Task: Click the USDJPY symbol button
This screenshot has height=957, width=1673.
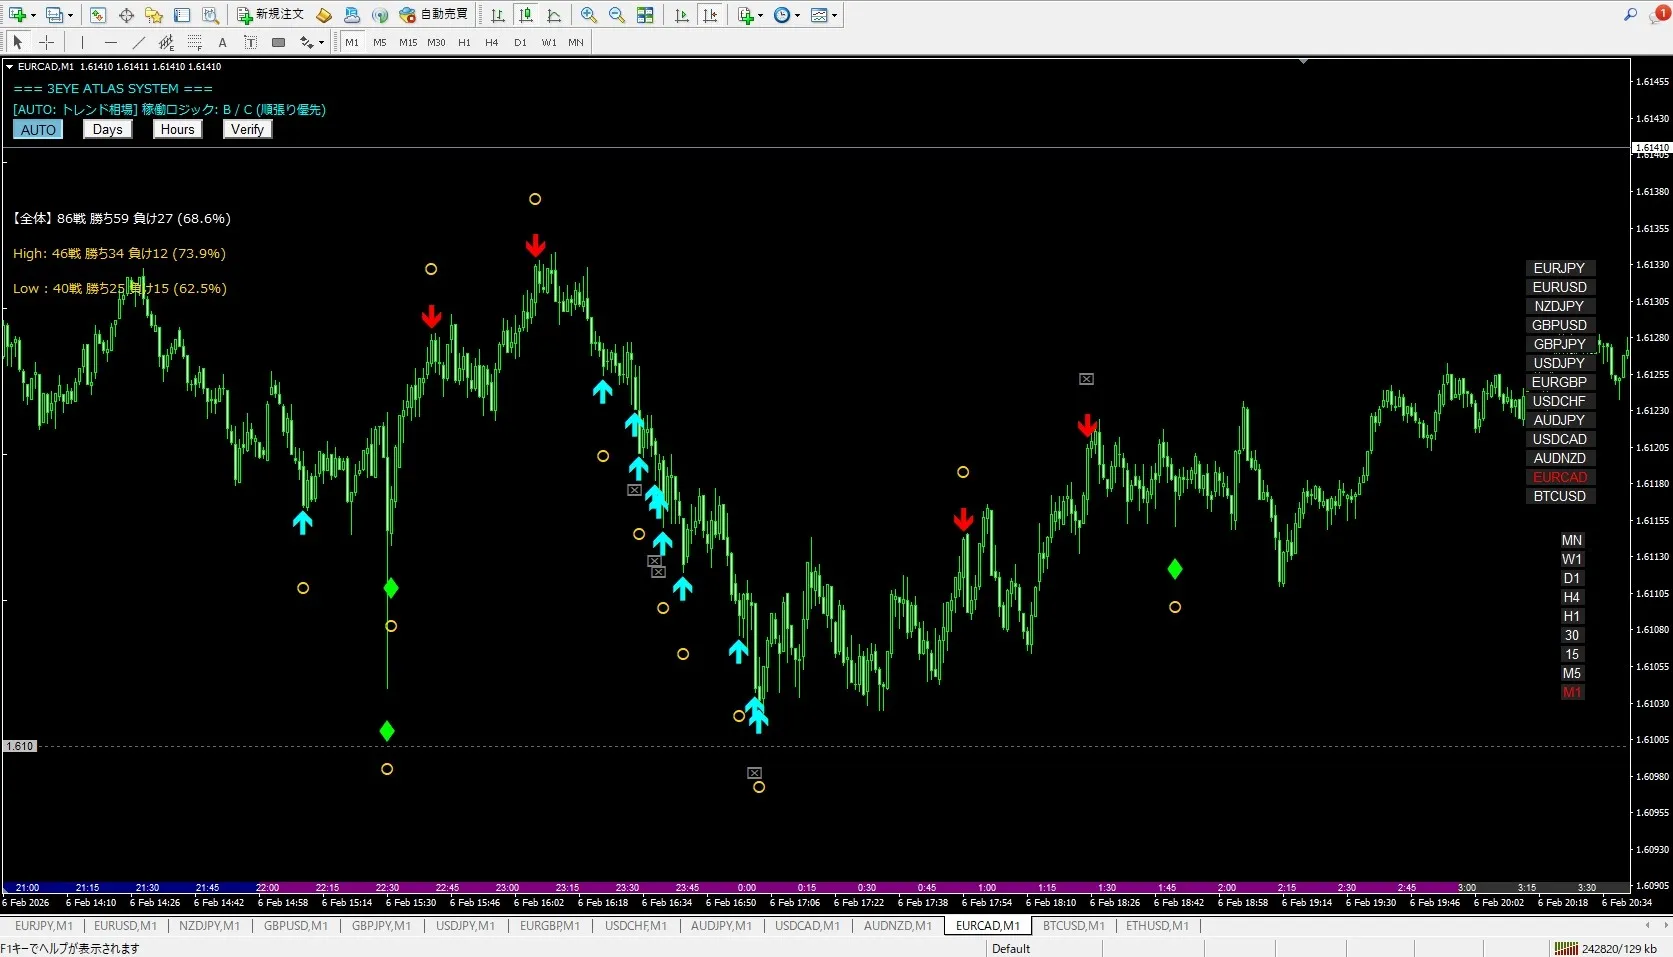Action: click(x=1559, y=363)
